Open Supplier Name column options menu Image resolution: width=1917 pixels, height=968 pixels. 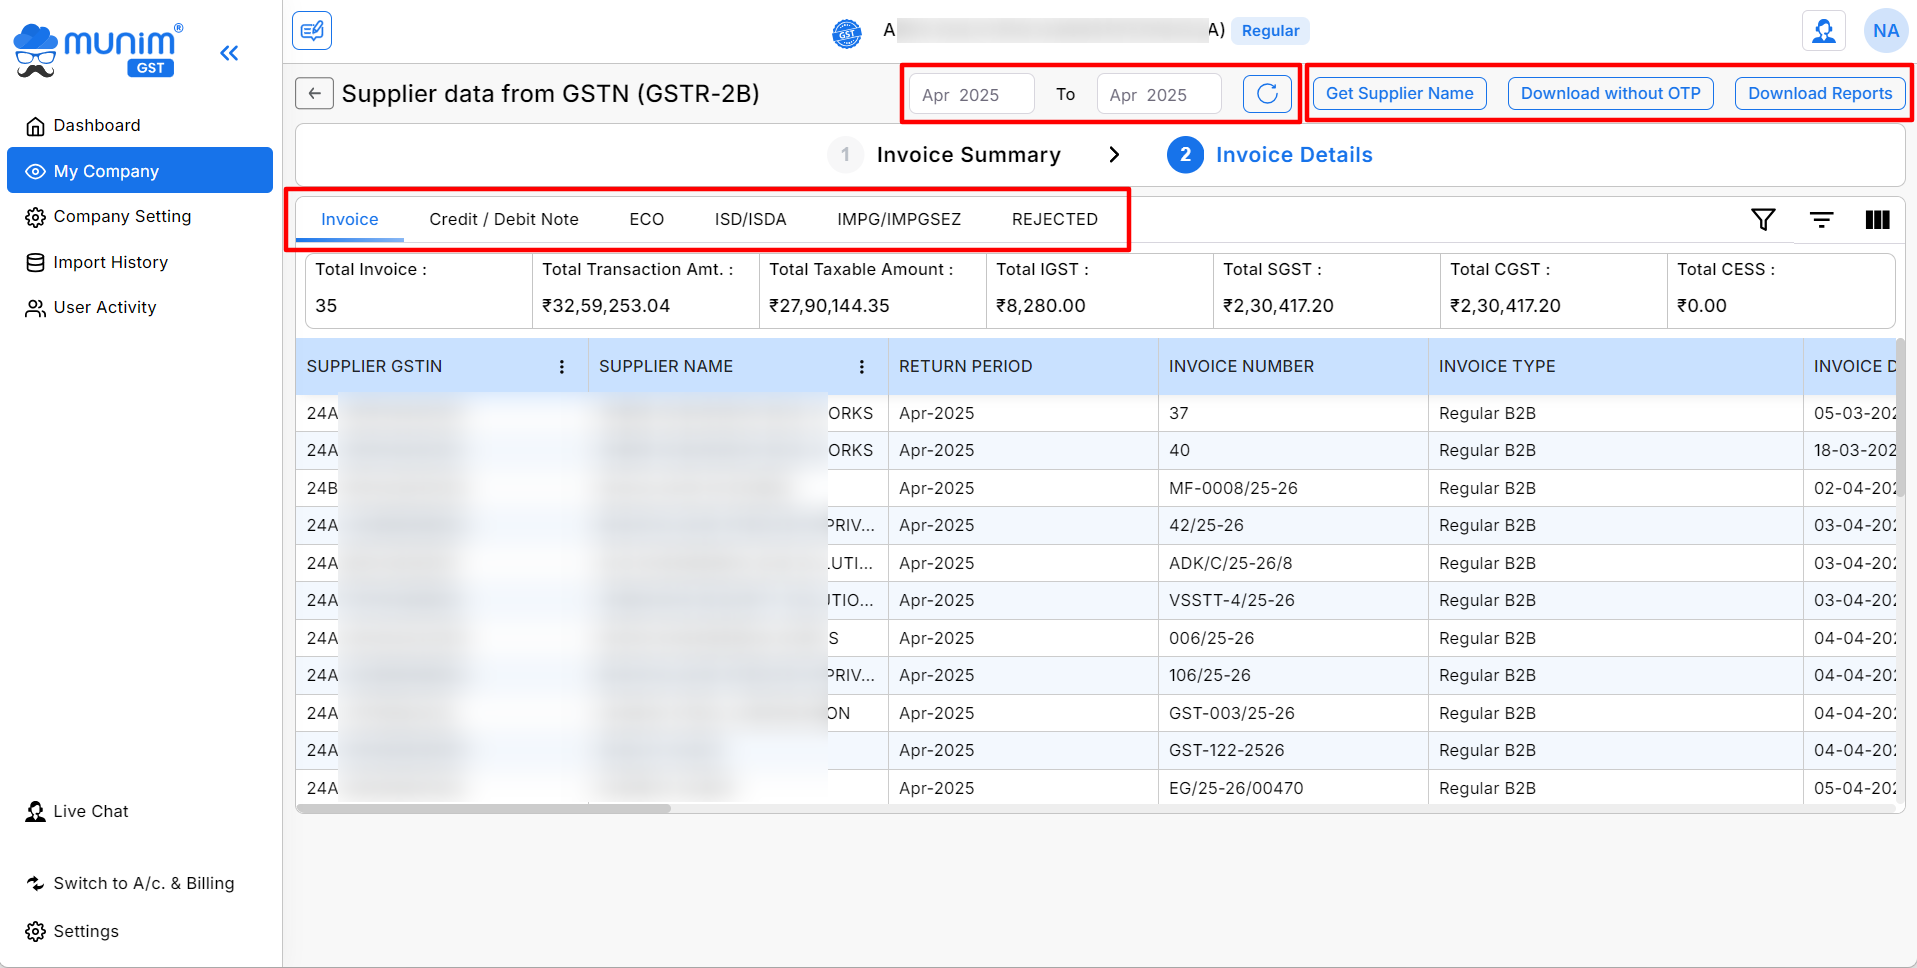(862, 367)
